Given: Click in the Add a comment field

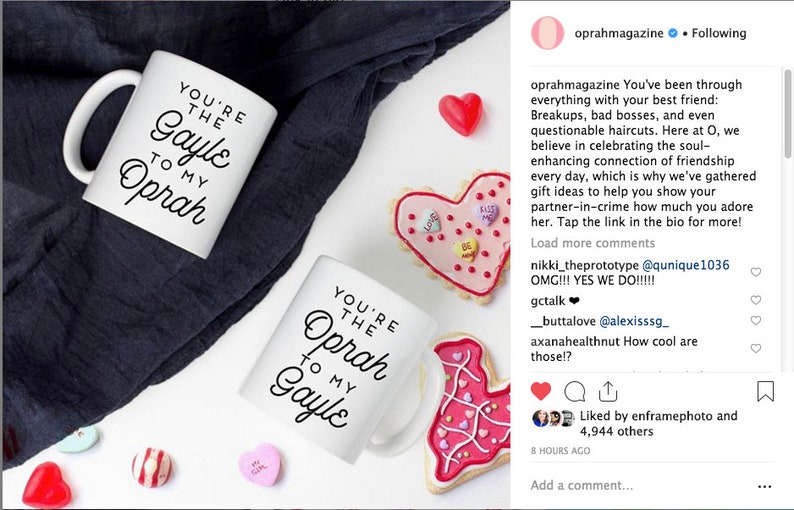Looking at the screenshot, I should (x=638, y=485).
